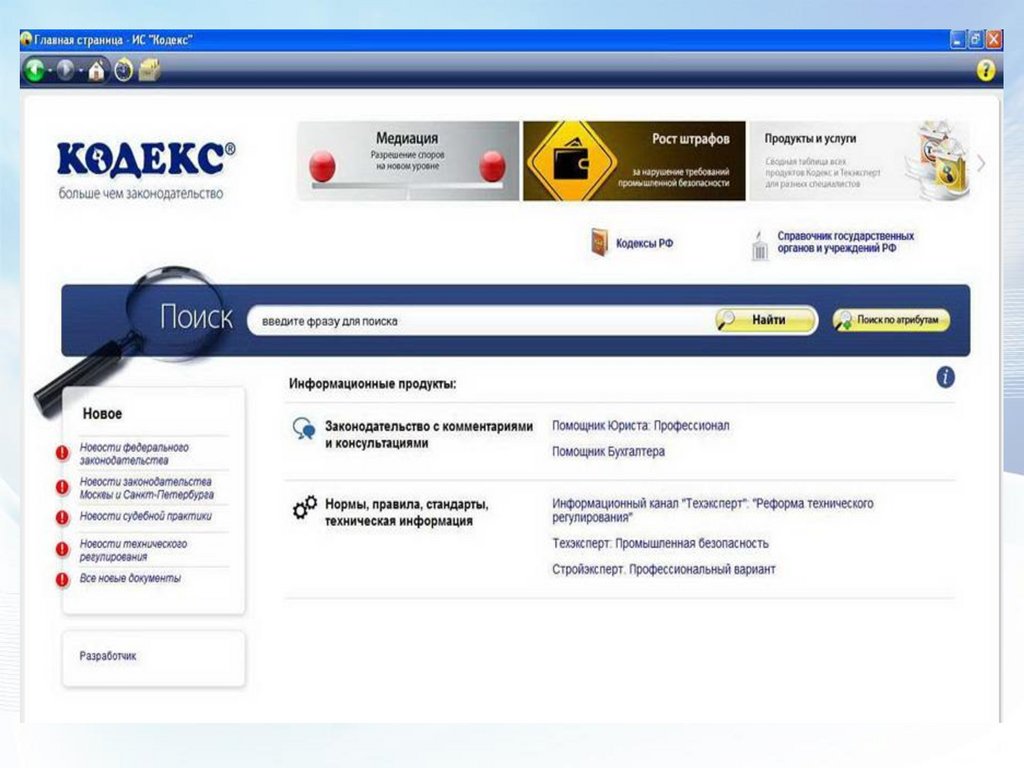
Task: Open Новости федерального законодательства
Action: click(x=134, y=454)
